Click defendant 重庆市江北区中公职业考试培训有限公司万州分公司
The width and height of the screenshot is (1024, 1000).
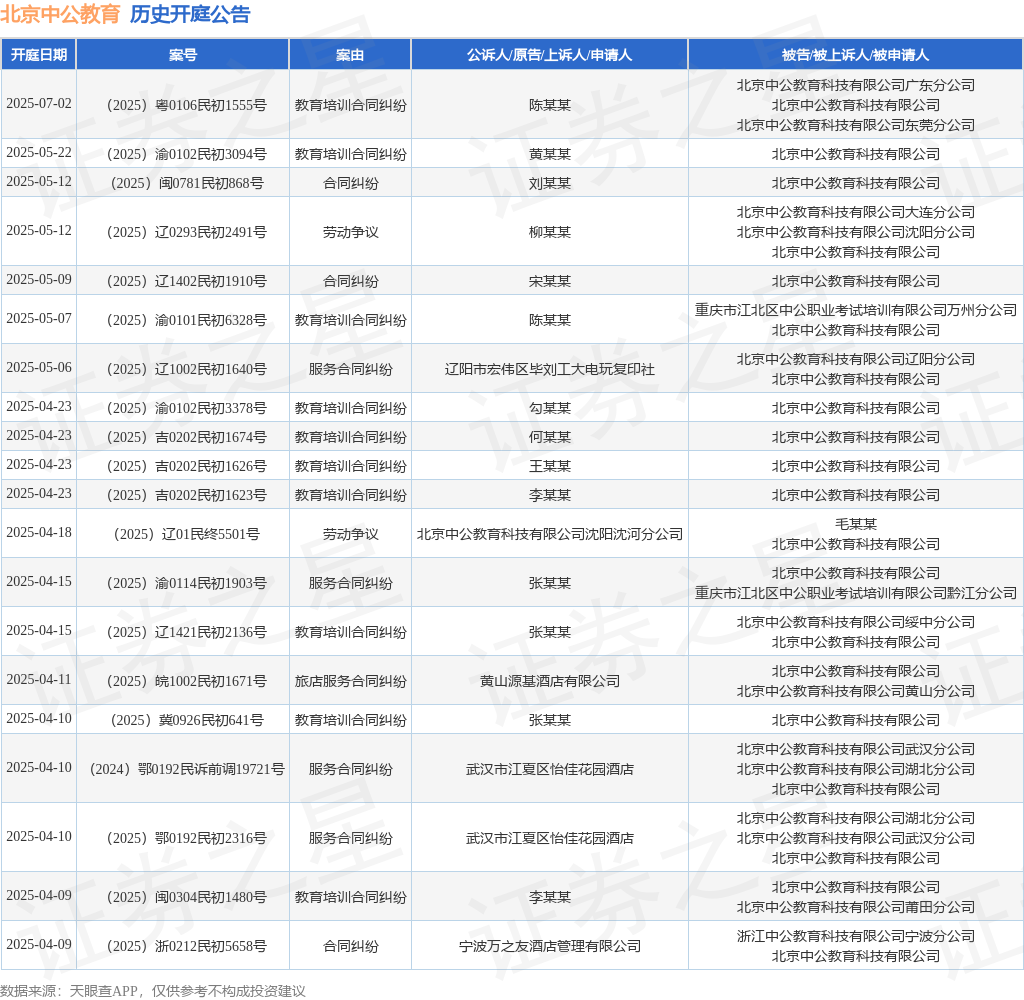pos(856,310)
